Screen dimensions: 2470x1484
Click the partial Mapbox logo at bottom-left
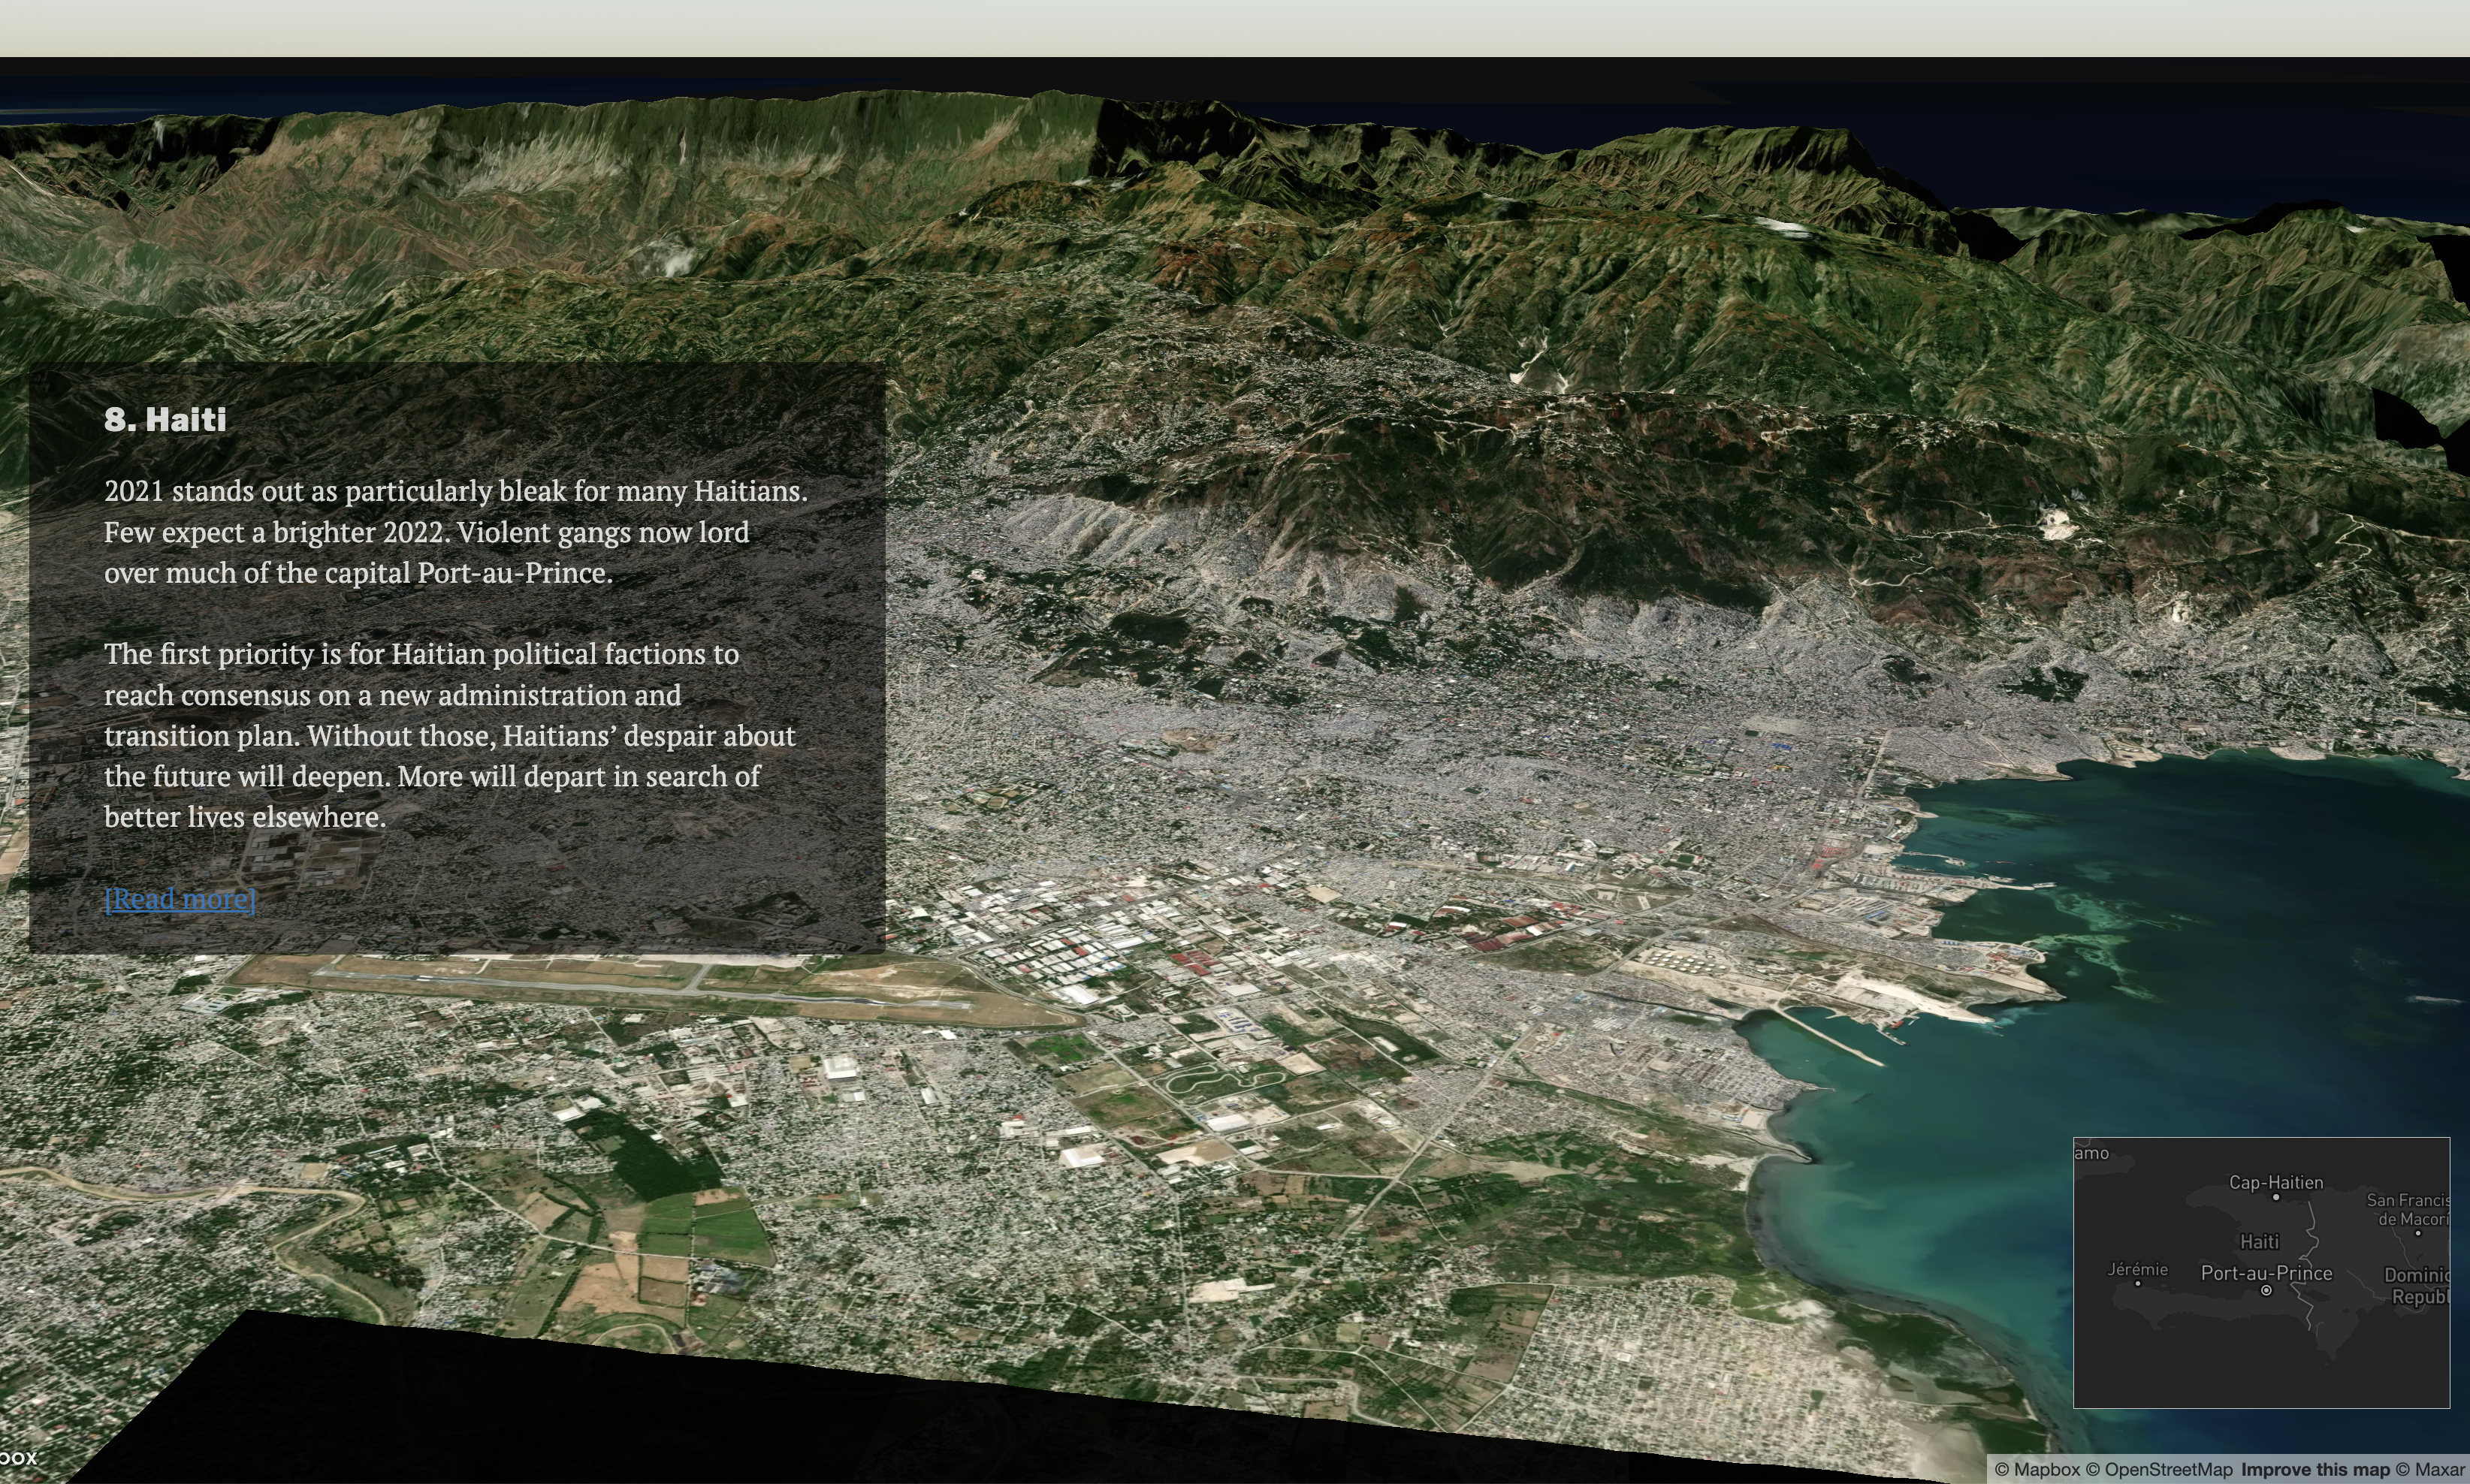pos(18,1458)
